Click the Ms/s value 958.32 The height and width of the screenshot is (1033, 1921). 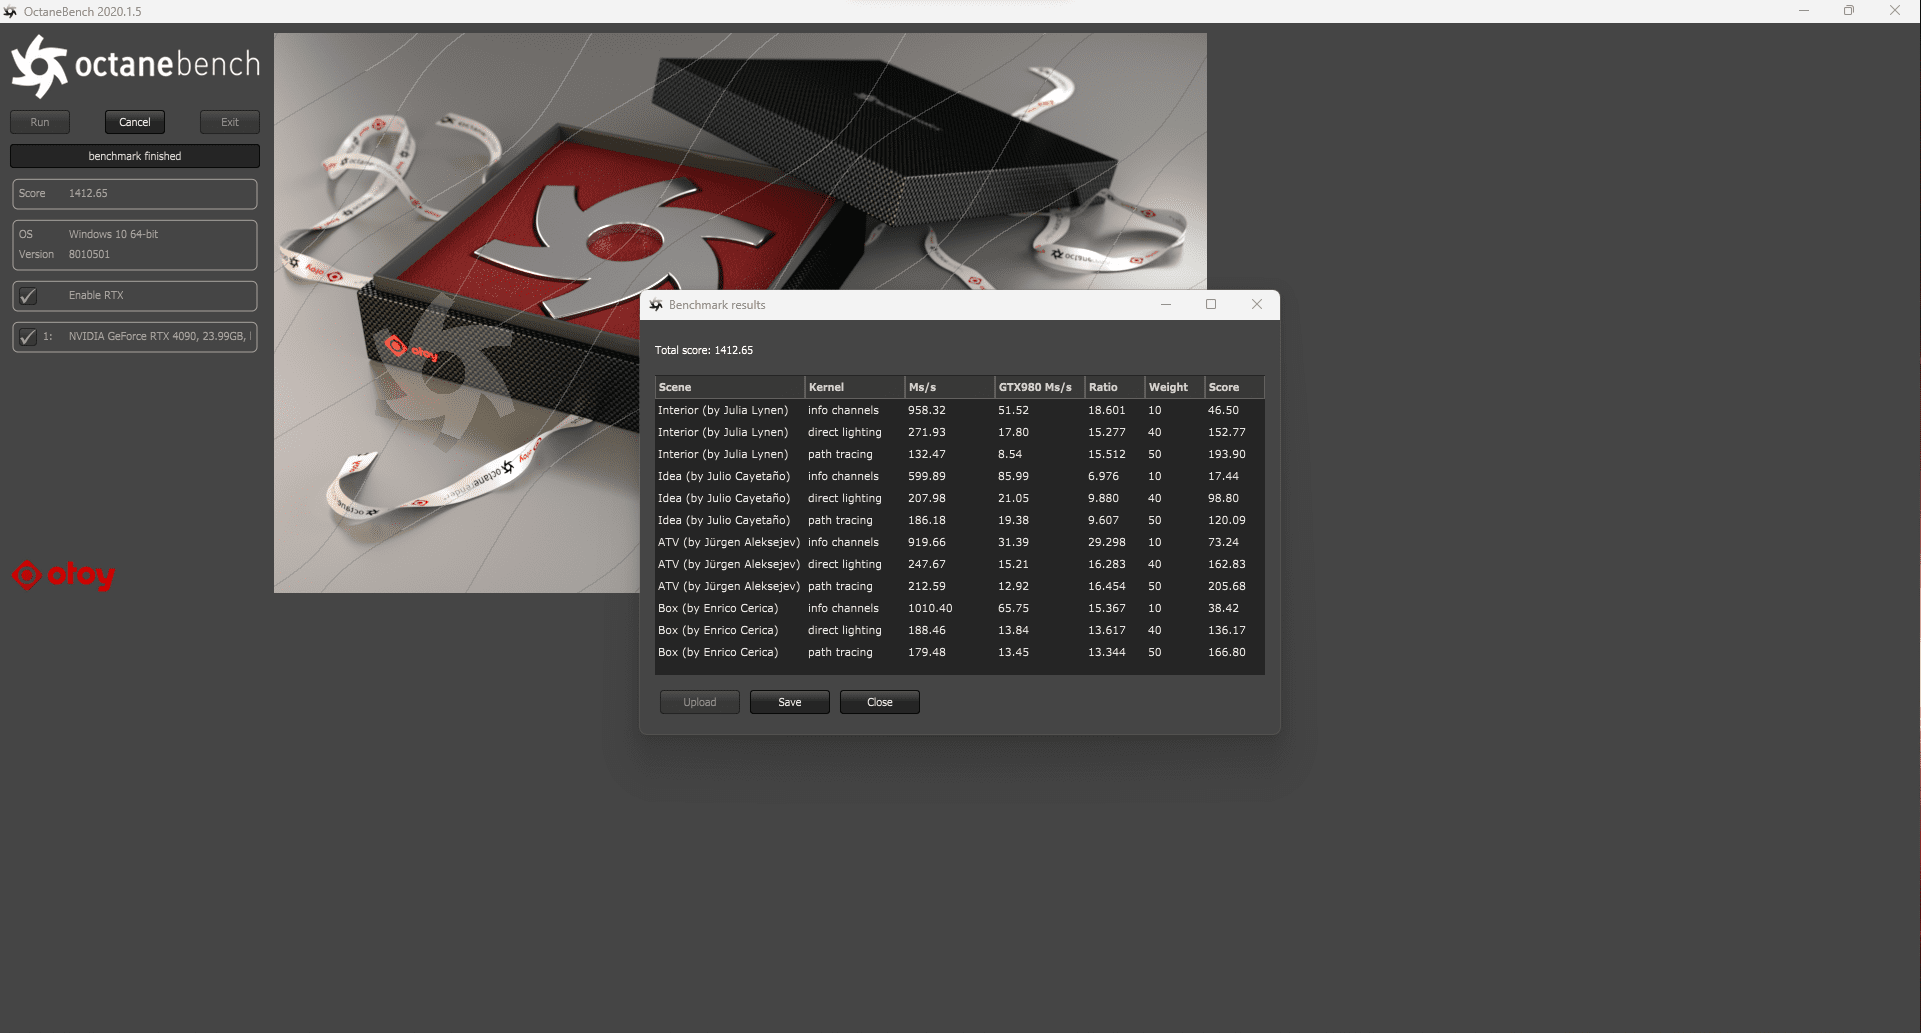[x=927, y=410]
